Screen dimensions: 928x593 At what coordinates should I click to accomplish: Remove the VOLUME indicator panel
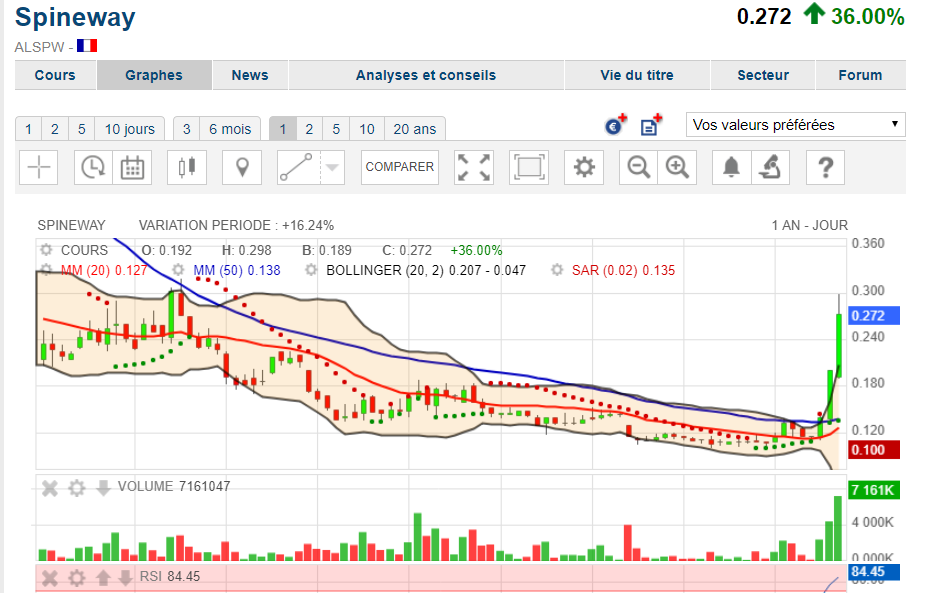pos(50,488)
